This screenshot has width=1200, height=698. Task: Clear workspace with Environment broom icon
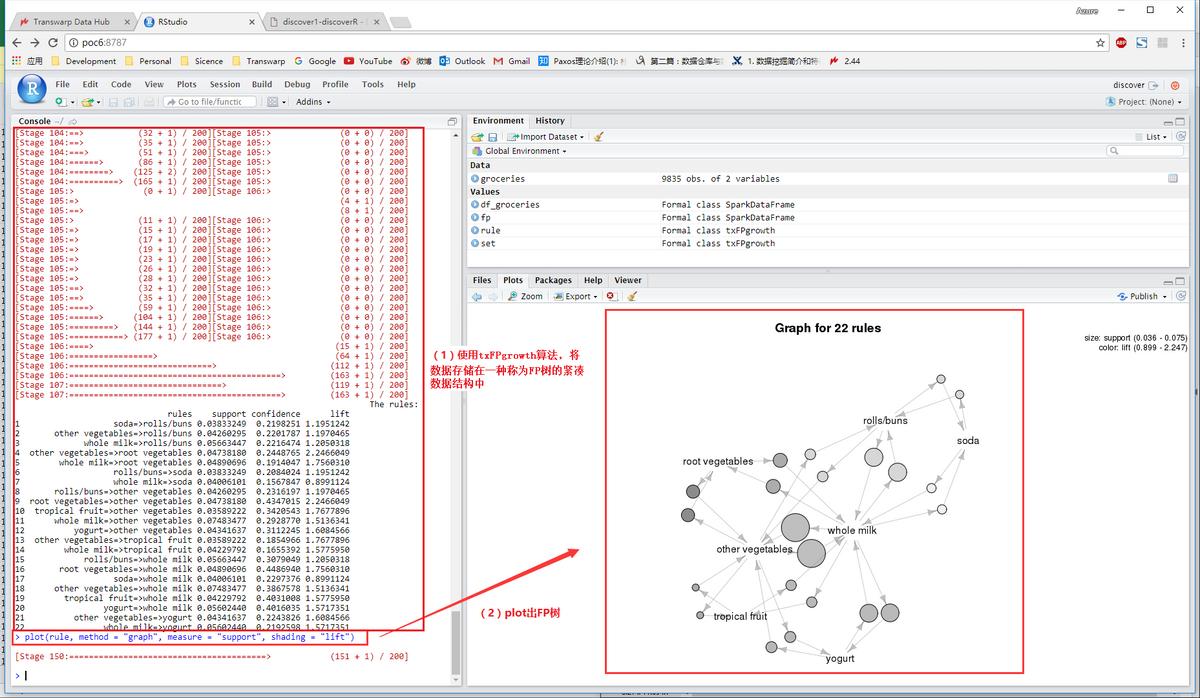[598, 137]
